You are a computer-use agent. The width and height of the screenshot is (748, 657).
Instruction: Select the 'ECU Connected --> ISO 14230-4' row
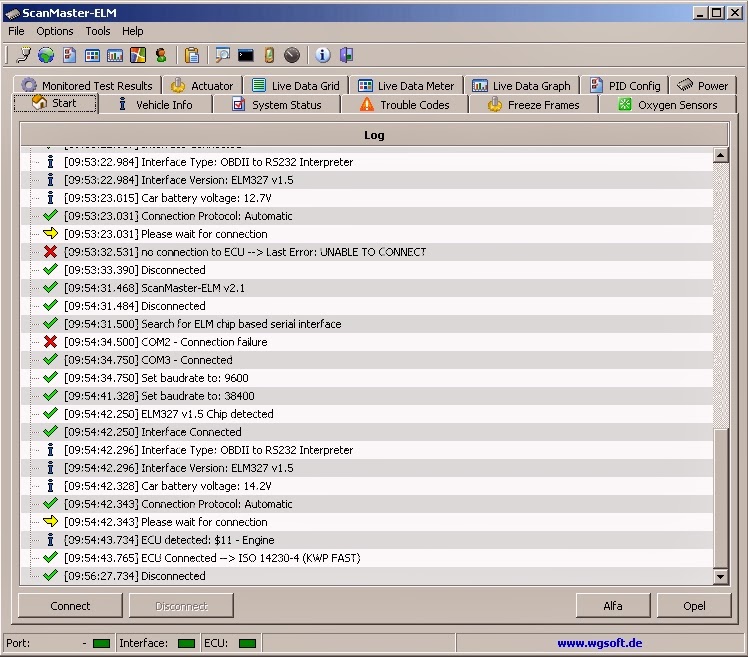coord(366,558)
